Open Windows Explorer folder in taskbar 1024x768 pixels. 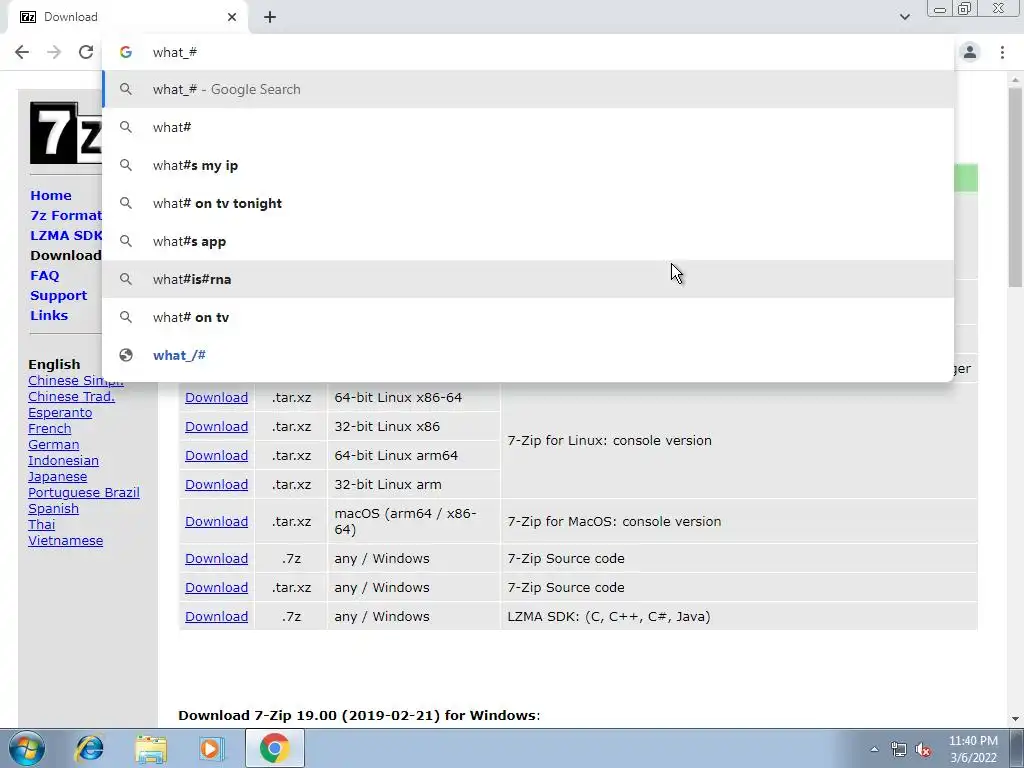tap(151, 748)
